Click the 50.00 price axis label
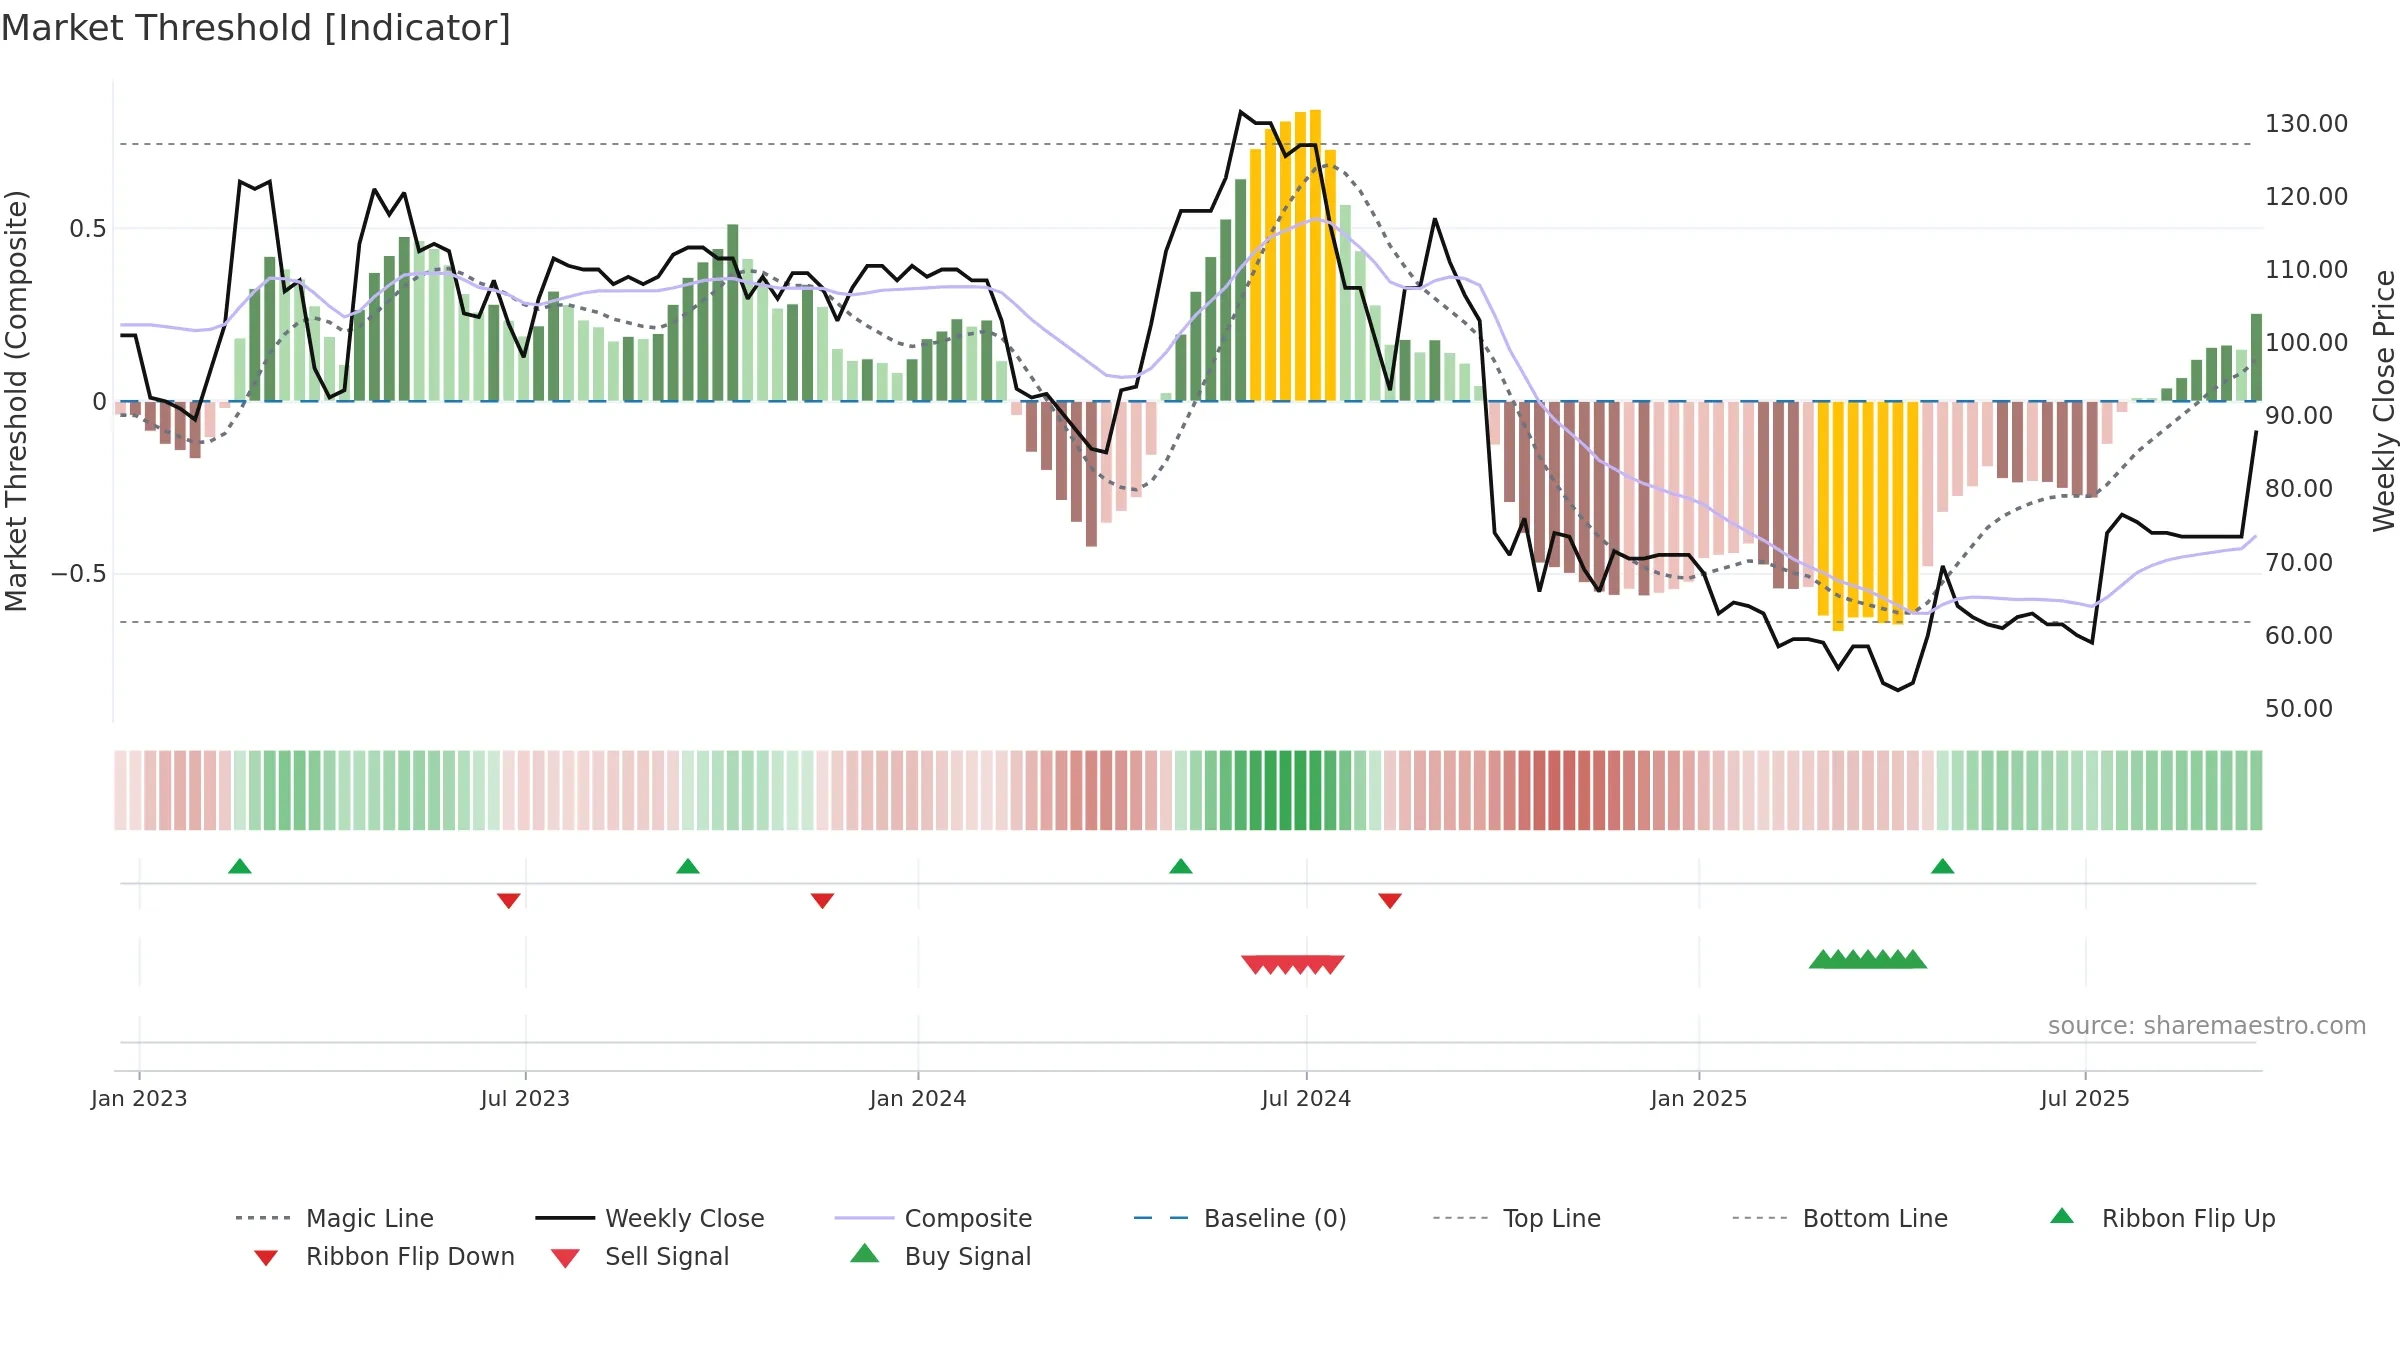Viewport: 2400px width, 1350px height. 2299,709
